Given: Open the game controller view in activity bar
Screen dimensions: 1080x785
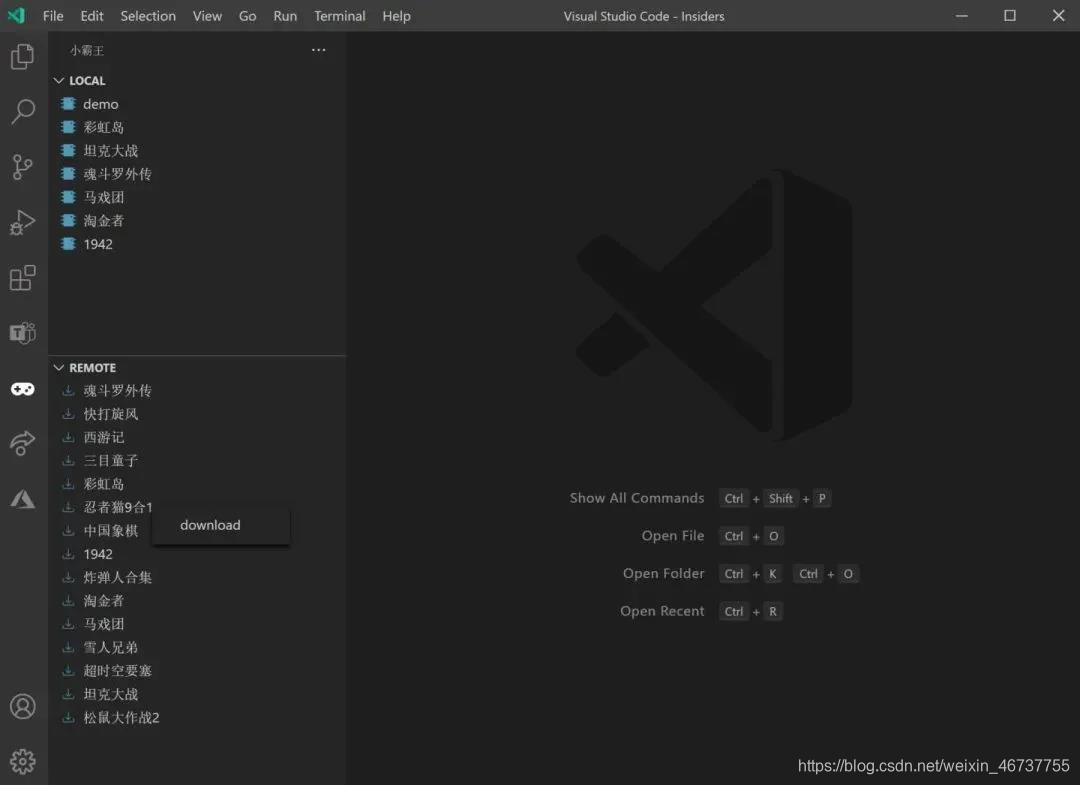Looking at the screenshot, I should [x=23, y=389].
